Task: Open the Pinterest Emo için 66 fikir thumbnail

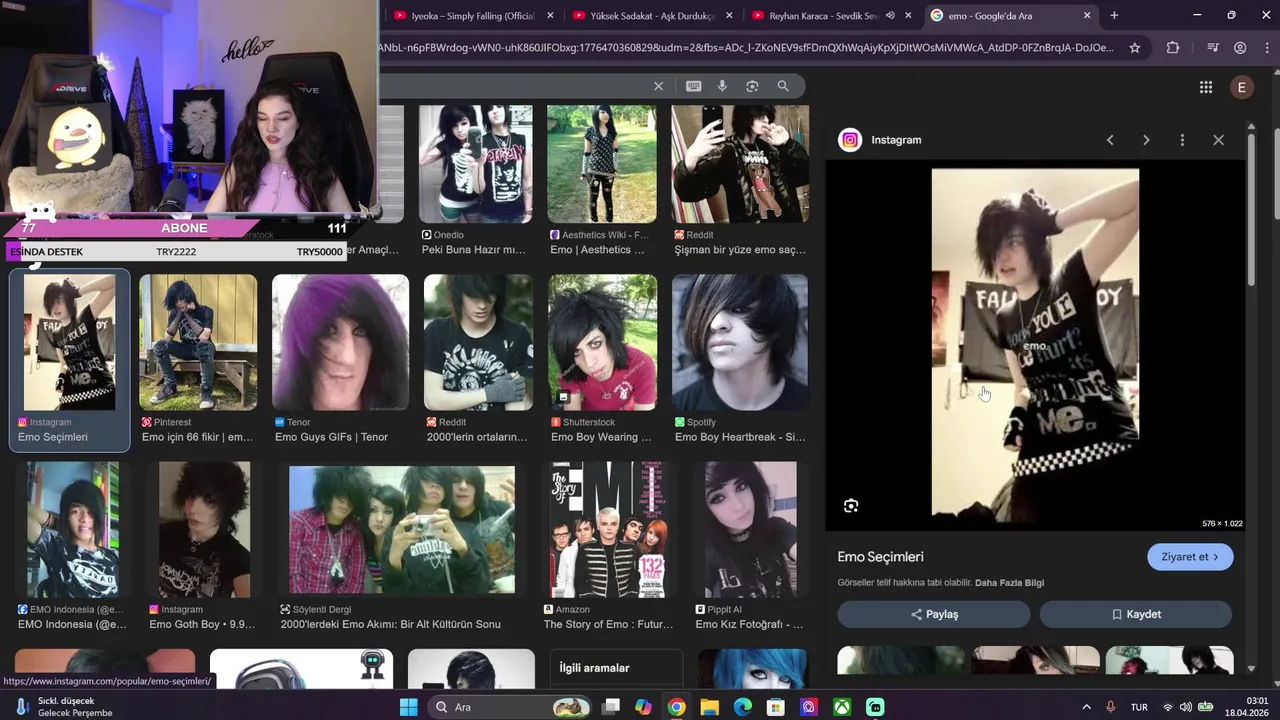Action: (198, 343)
